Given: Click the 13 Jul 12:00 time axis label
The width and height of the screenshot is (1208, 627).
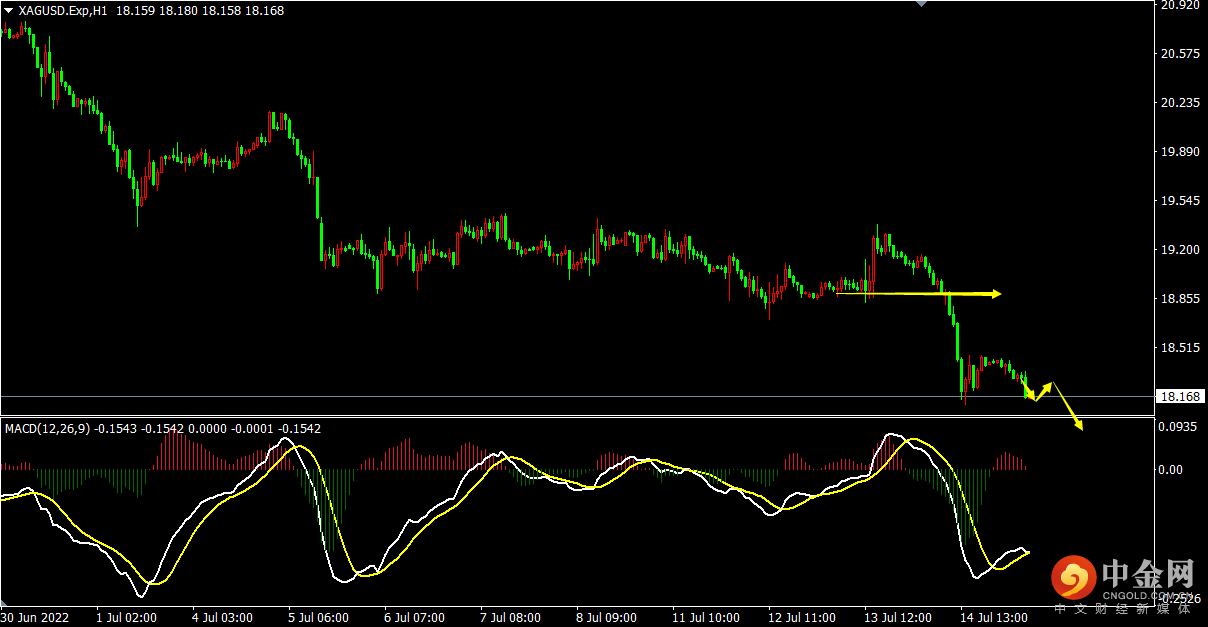Looking at the screenshot, I should (x=897, y=618).
